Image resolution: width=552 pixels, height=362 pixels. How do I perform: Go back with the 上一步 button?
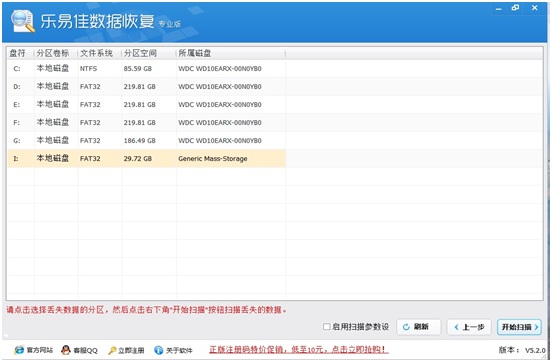[470, 327]
